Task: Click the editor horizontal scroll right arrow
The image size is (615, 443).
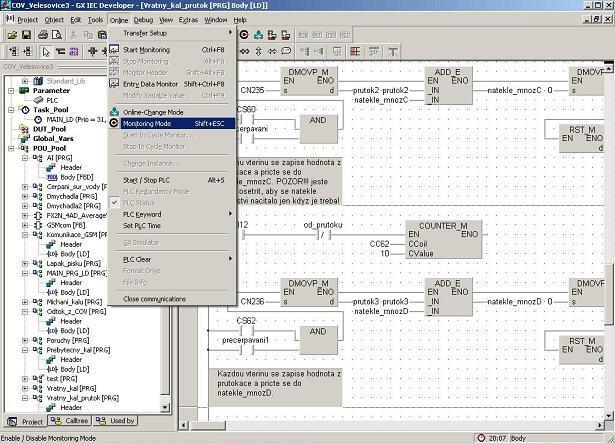Action: coord(599,425)
